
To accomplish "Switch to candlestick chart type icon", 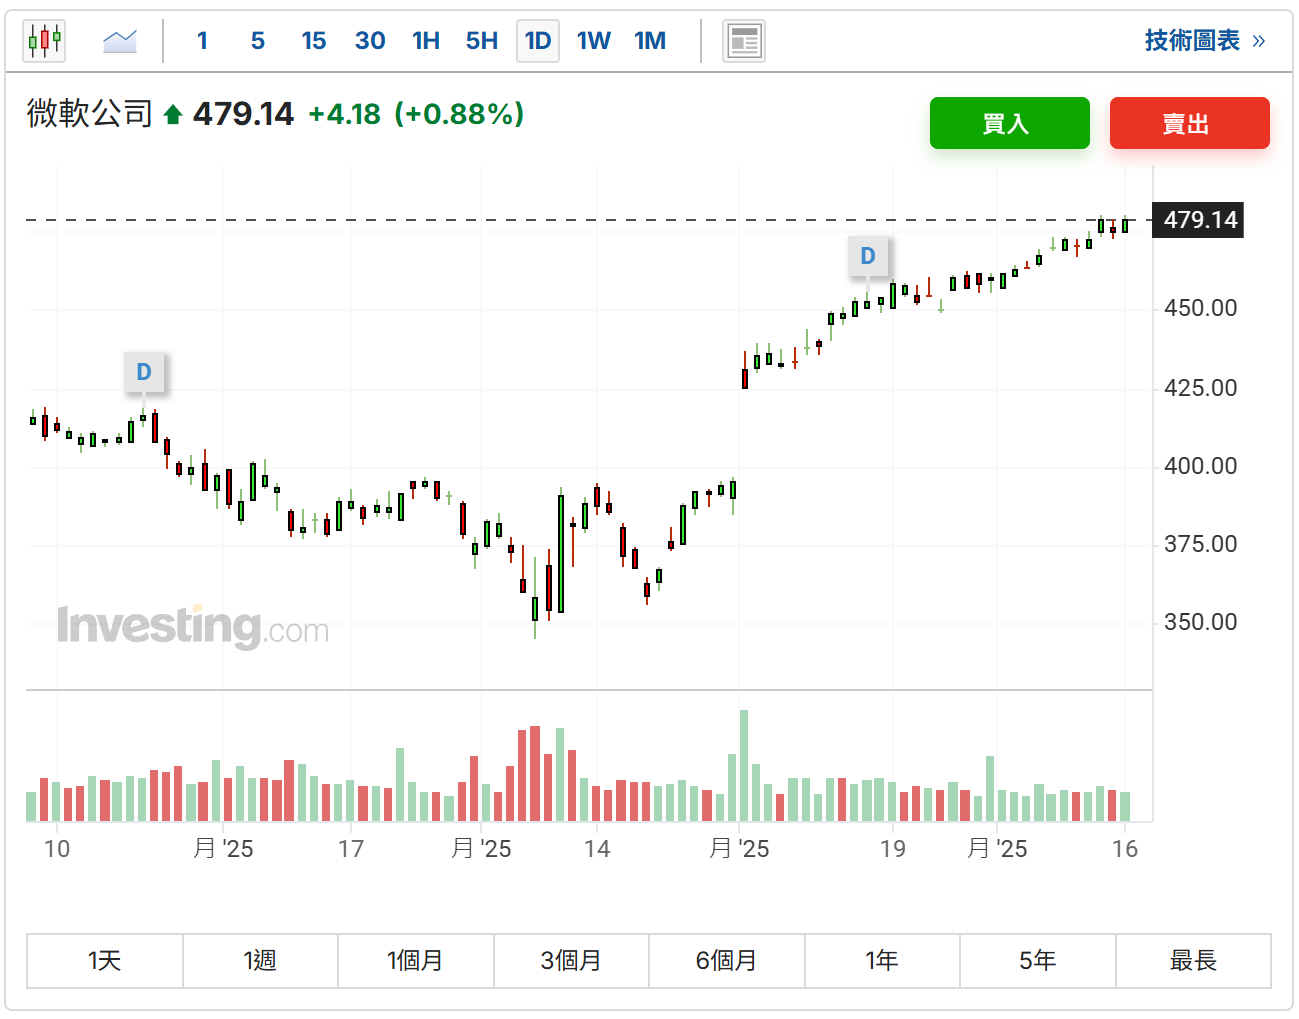I will click(x=44, y=41).
